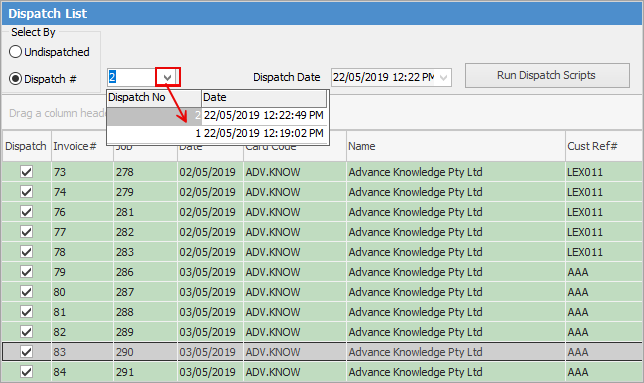The image size is (644, 383).
Task: Toggle dispatch checkbox for invoice 80
Action: (x=26, y=292)
